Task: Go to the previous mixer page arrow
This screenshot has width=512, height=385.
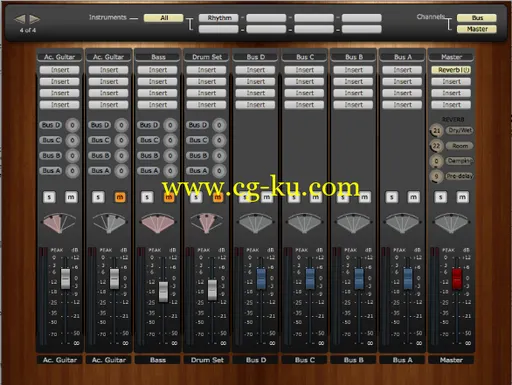Action: 20,19
